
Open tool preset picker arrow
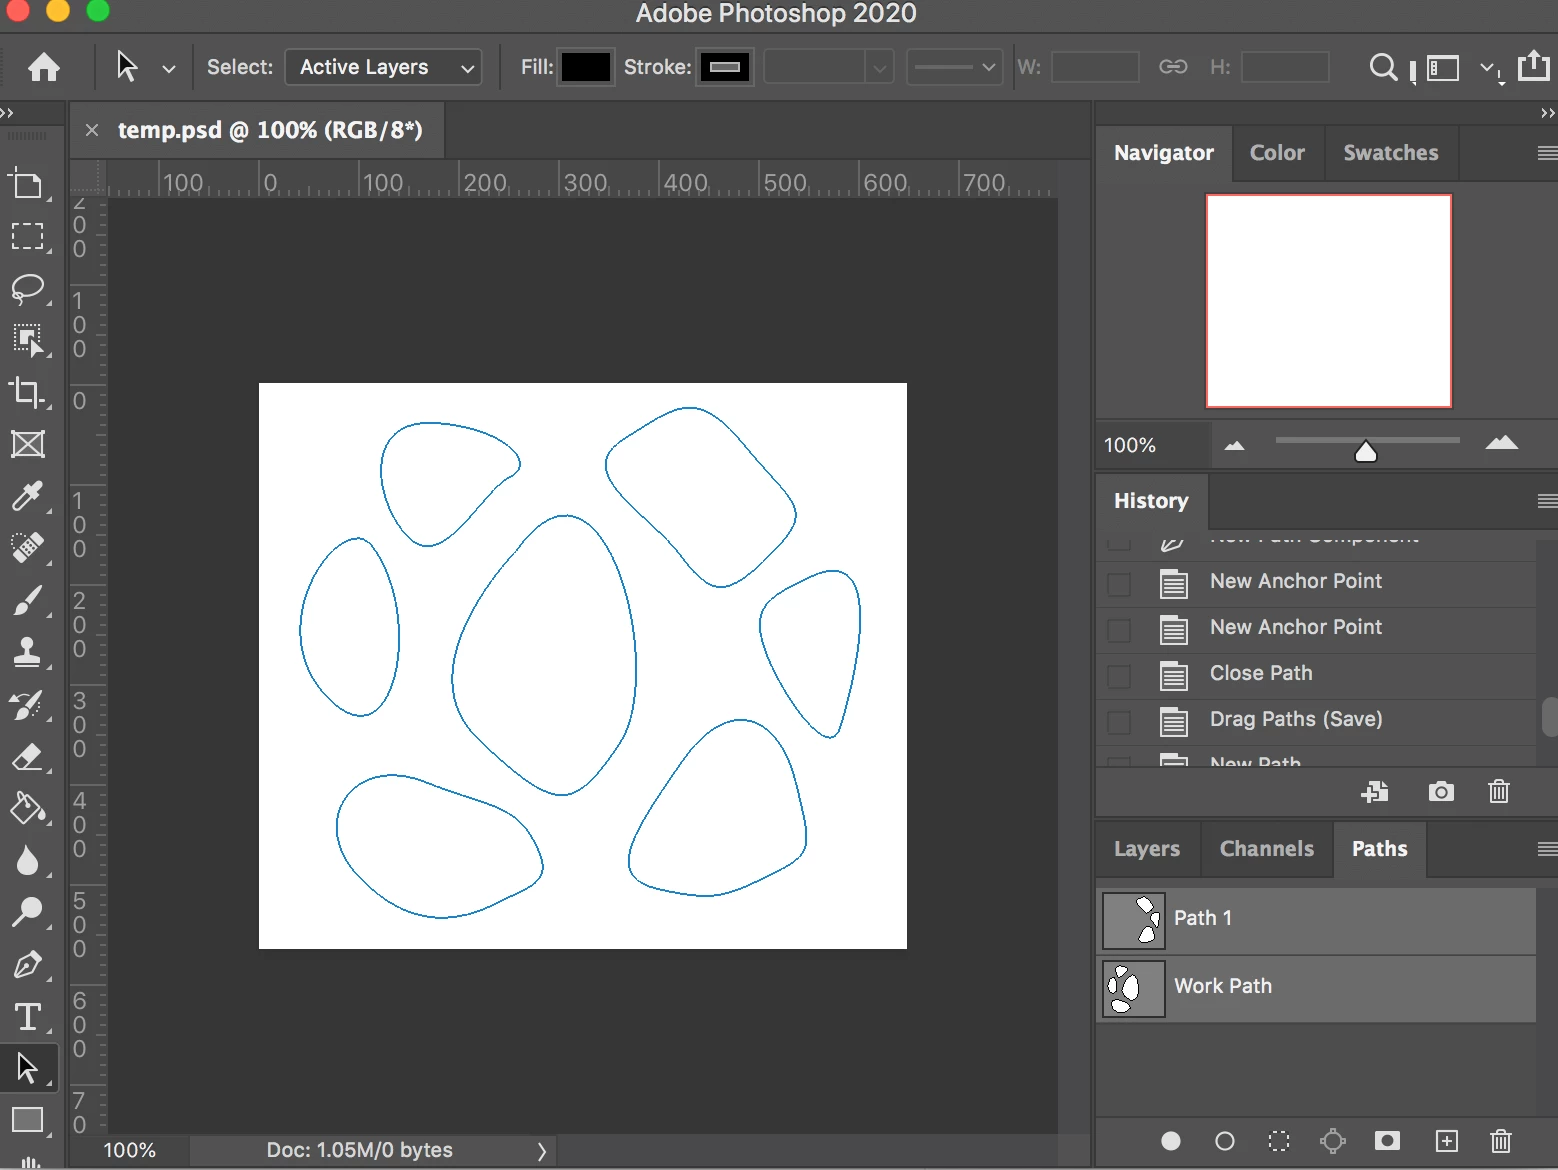169,68
